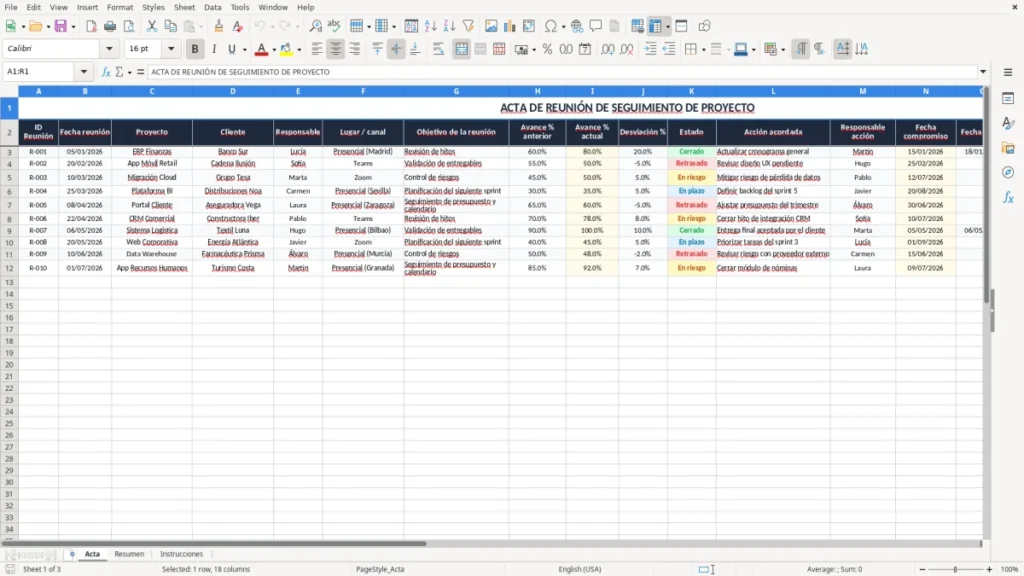Toggle Wrap Text
This screenshot has height=576, width=1024.
(x=438, y=49)
